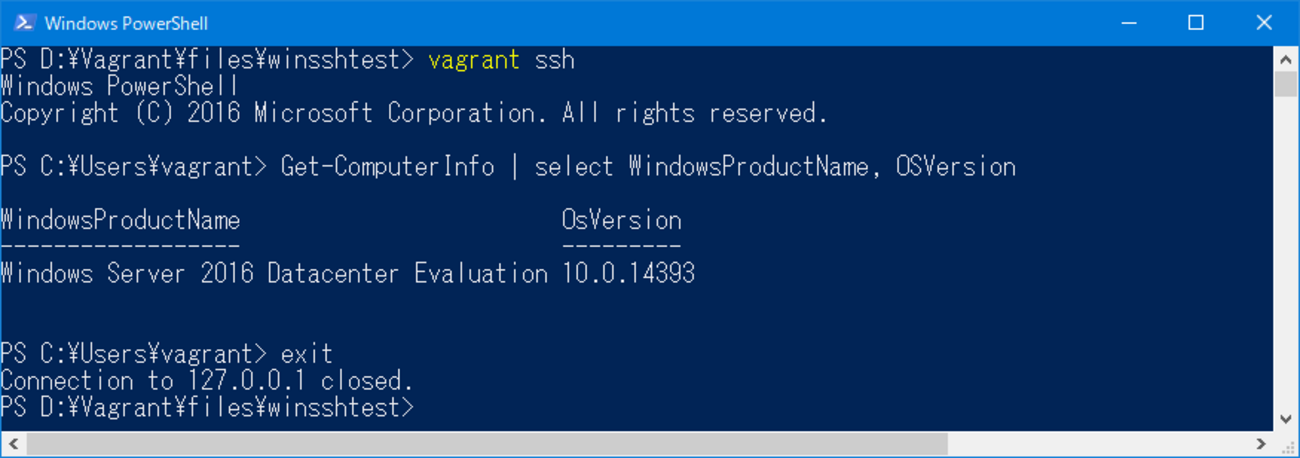Screen dimensions: 1300x458
Task: Click the last prompt line at the bottom
Action: click(207, 407)
